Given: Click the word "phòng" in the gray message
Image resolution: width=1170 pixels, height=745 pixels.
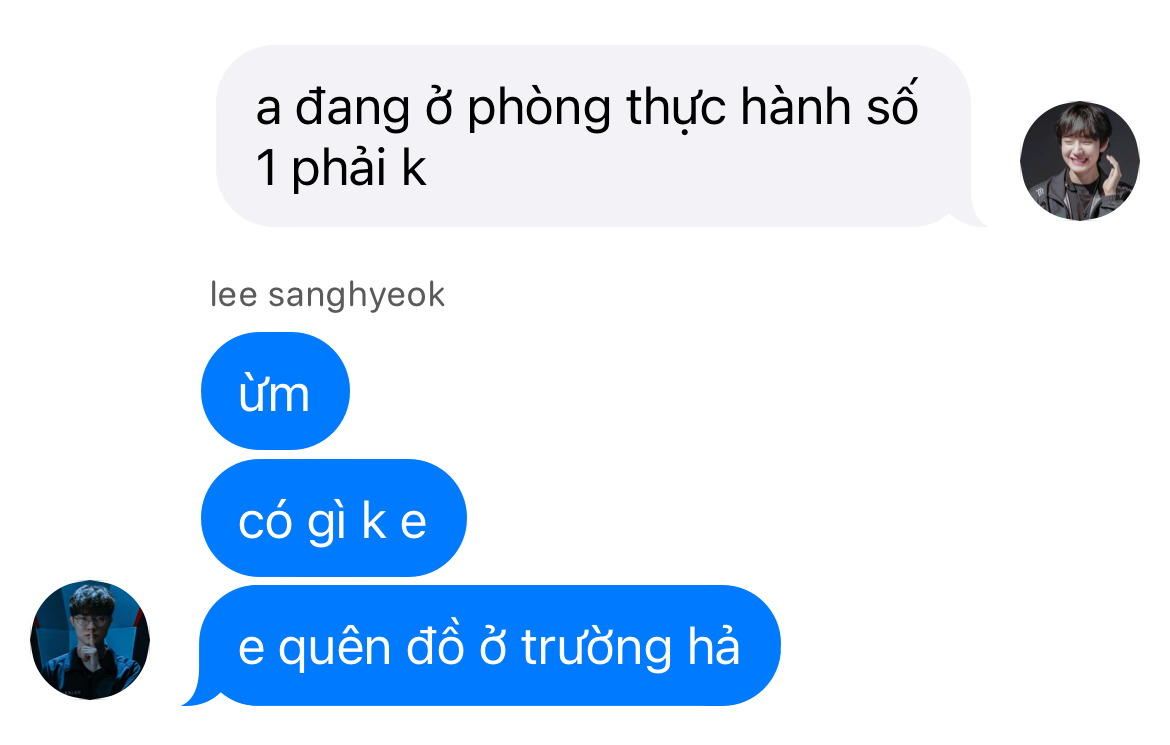Looking at the screenshot, I should click(539, 110).
